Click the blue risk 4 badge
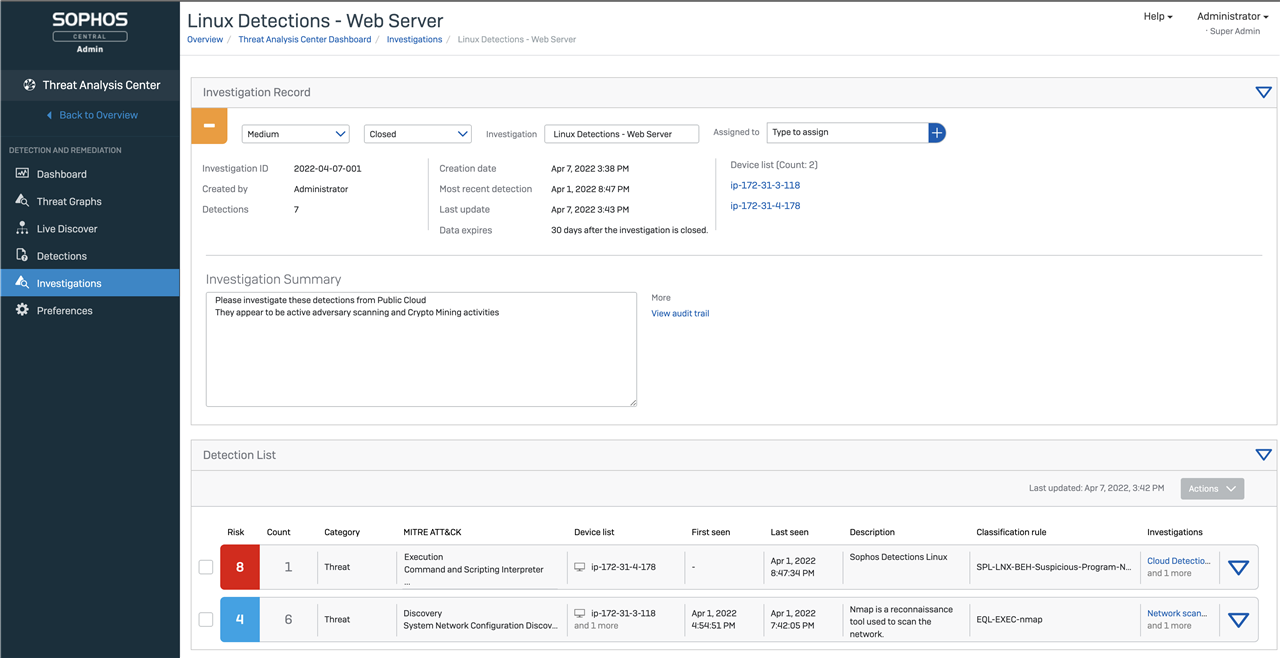 pyautogui.click(x=240, y=619)
